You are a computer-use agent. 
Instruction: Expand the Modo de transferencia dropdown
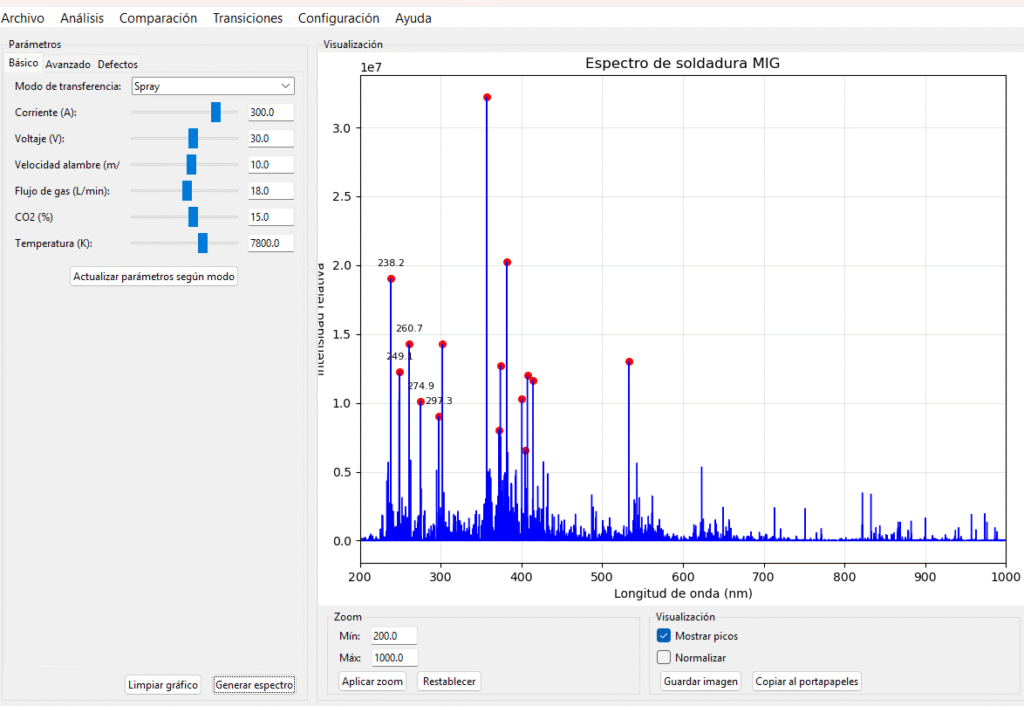[213, 86]
